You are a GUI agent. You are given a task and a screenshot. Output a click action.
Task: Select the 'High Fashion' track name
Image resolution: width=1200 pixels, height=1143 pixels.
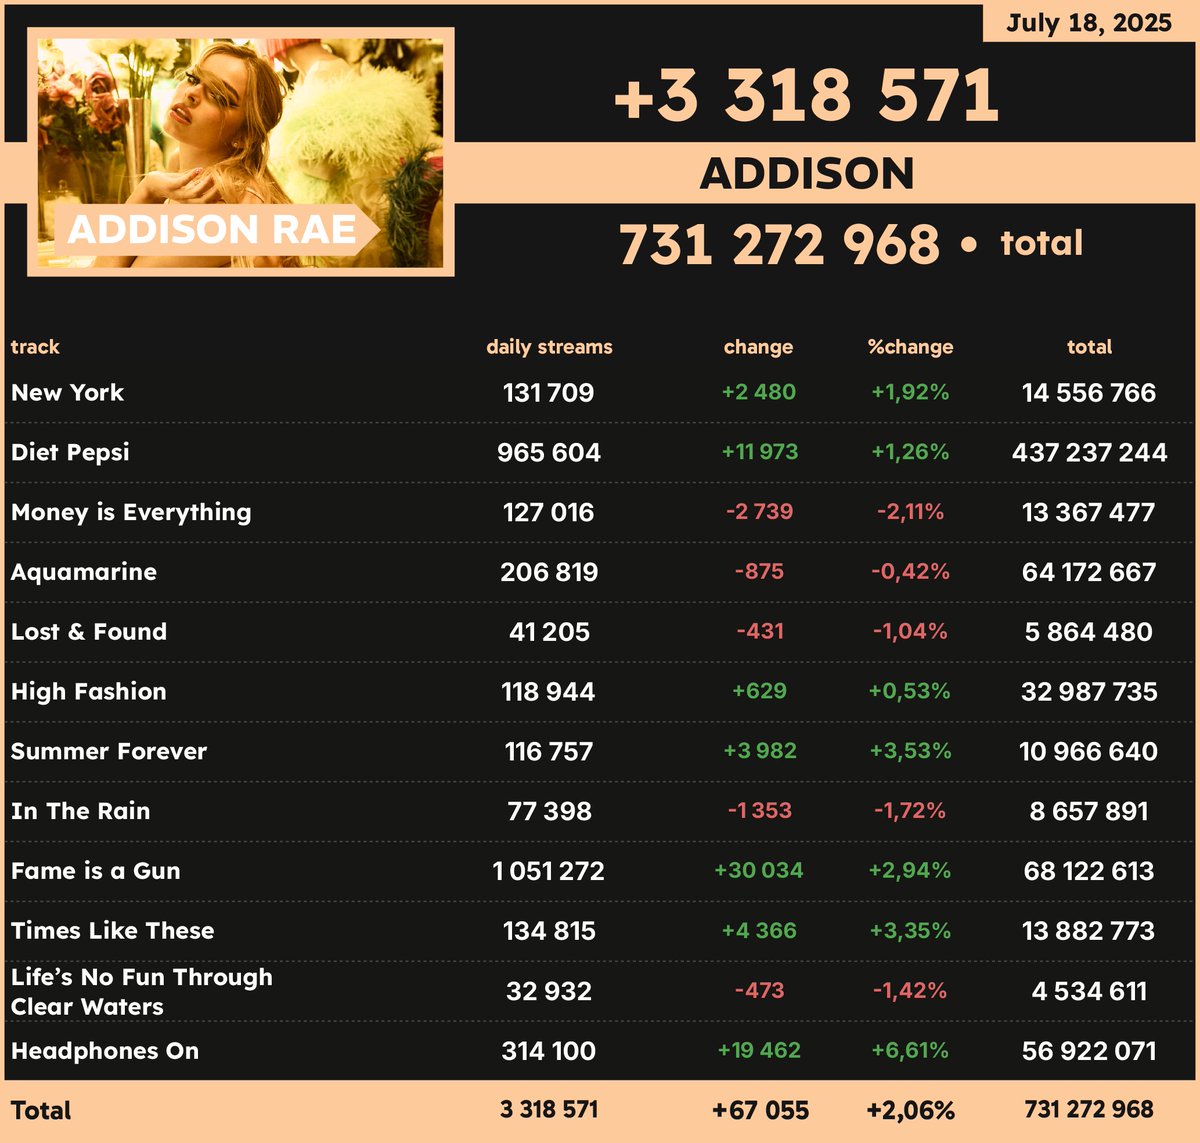[x=89, y=692]
